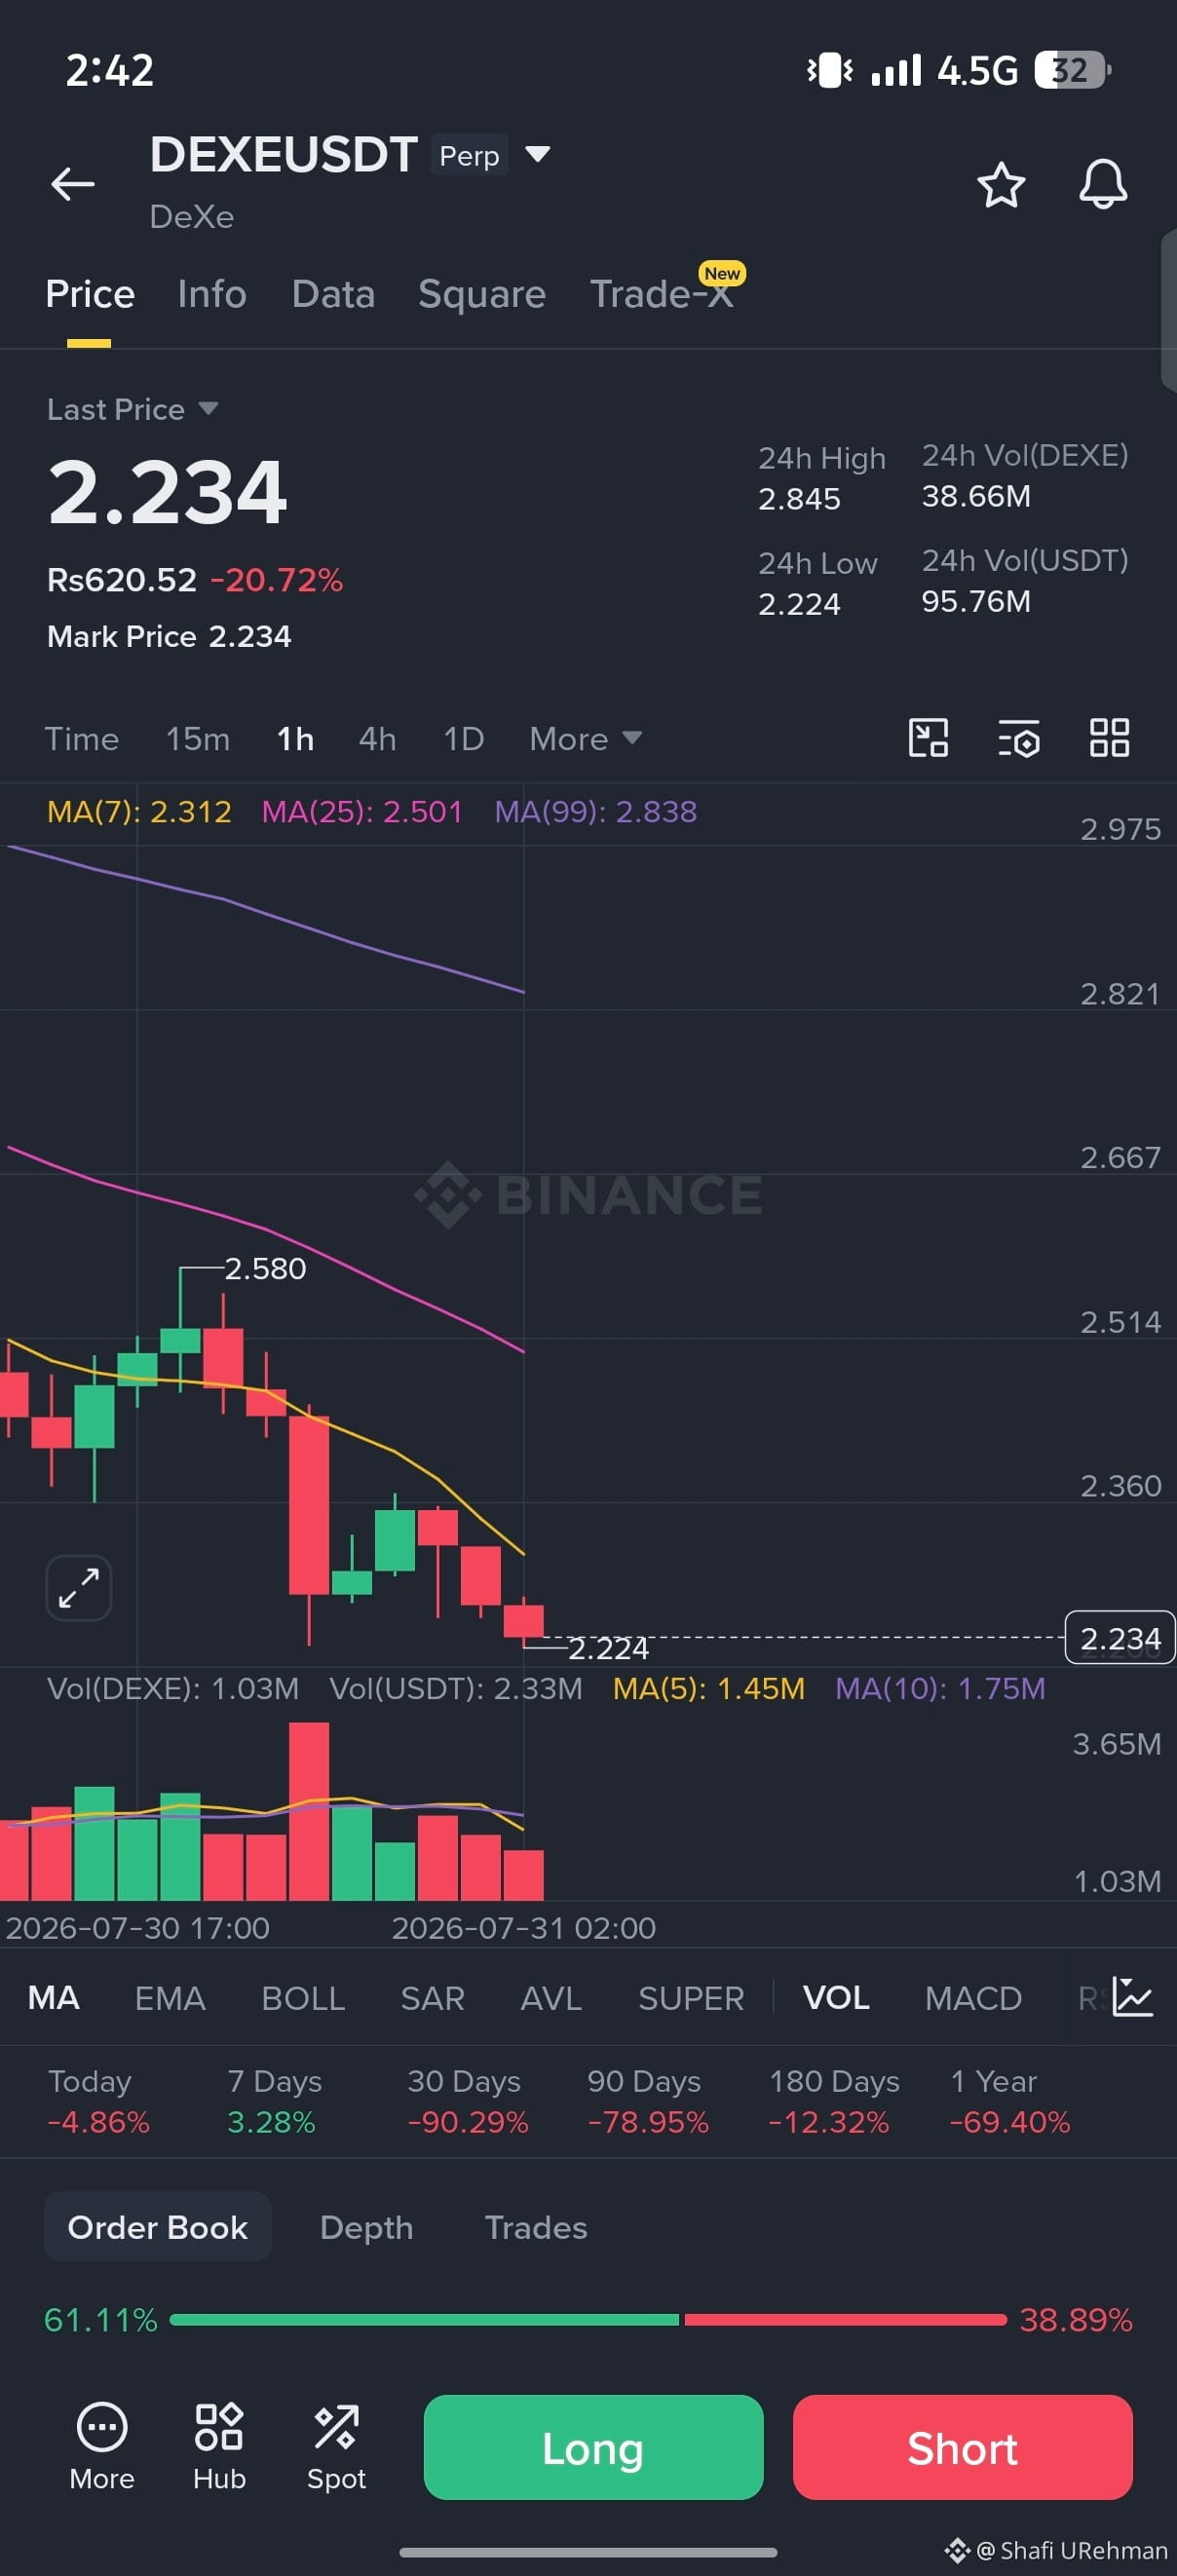Switch to the Price tab
1177x2576 pixels.
[x=90, y=294]
